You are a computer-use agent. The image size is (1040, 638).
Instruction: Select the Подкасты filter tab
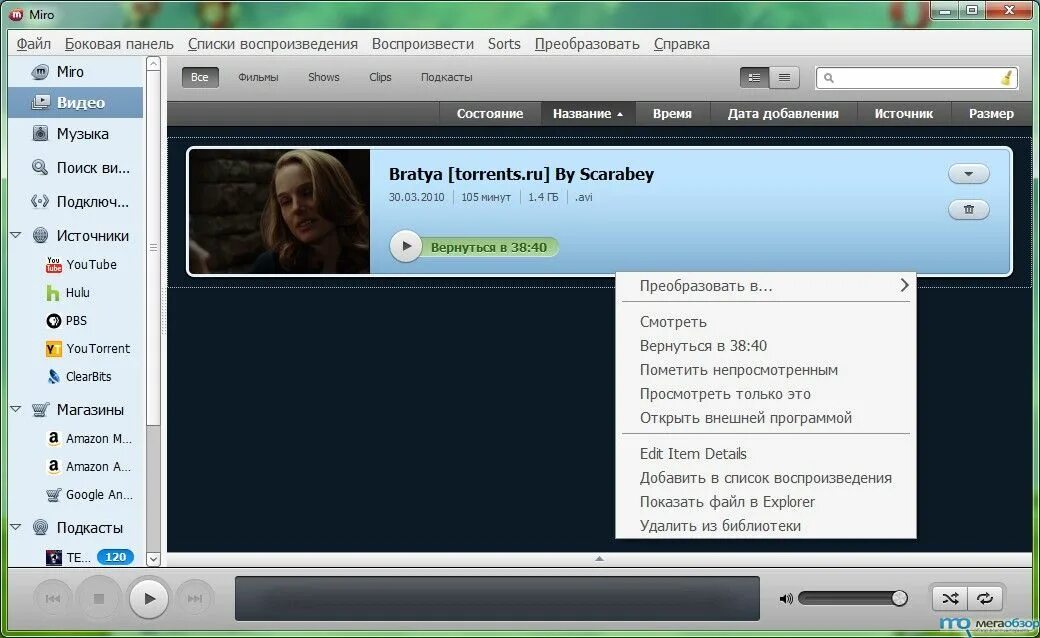coord(446,77)
